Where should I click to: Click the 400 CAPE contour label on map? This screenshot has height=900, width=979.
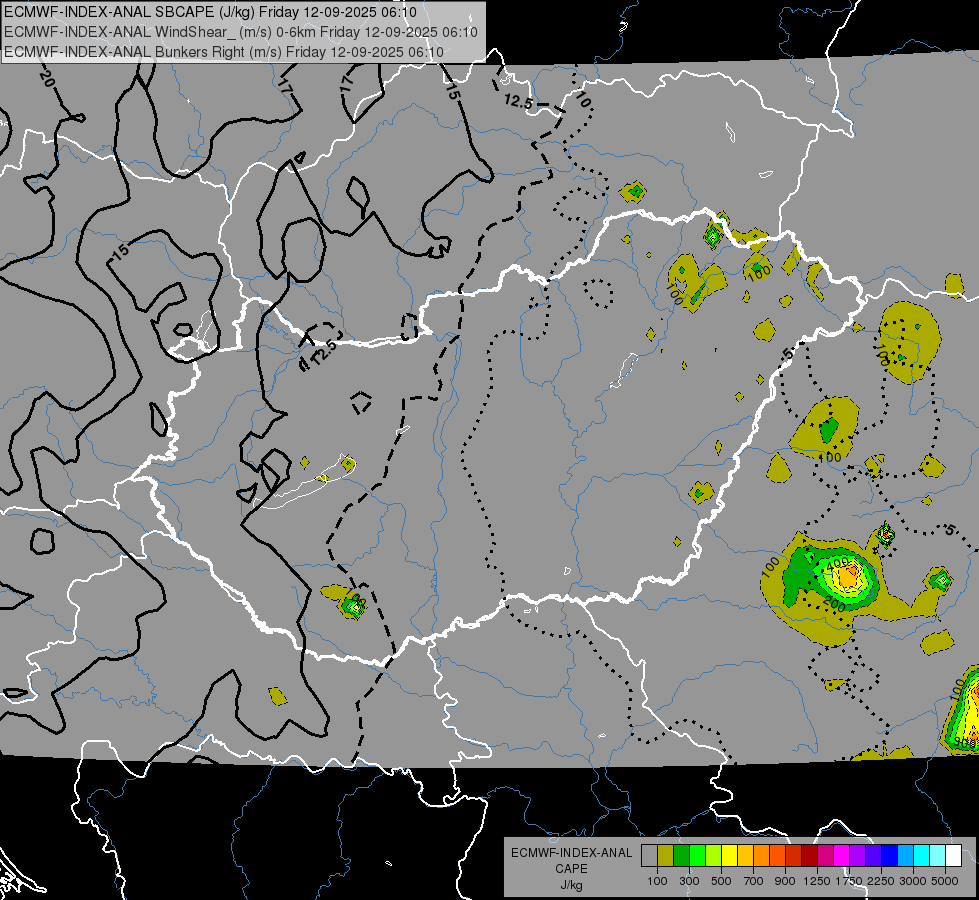pyautogui.click(x=838, y=564)
